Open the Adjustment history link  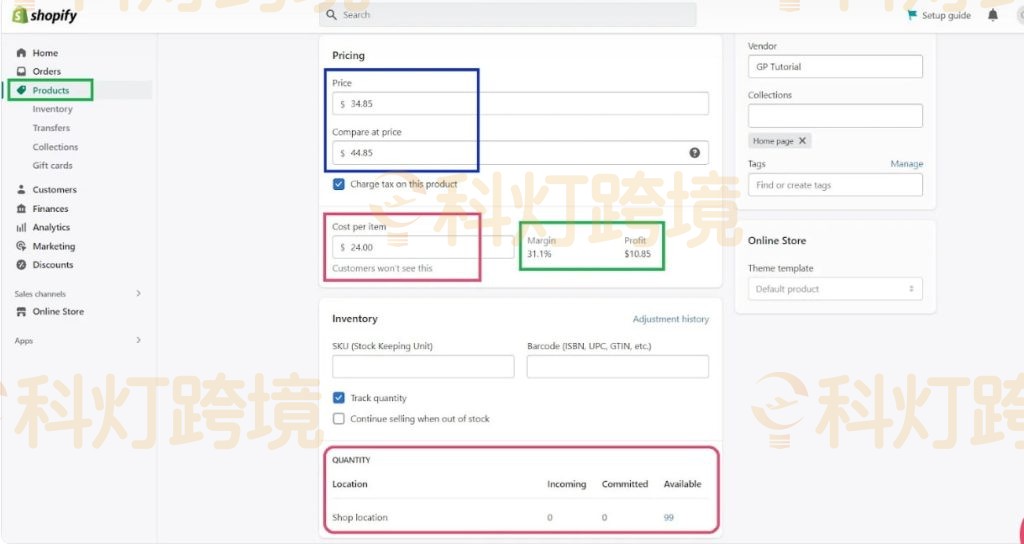pyautogui.click(x=670, y=319)
